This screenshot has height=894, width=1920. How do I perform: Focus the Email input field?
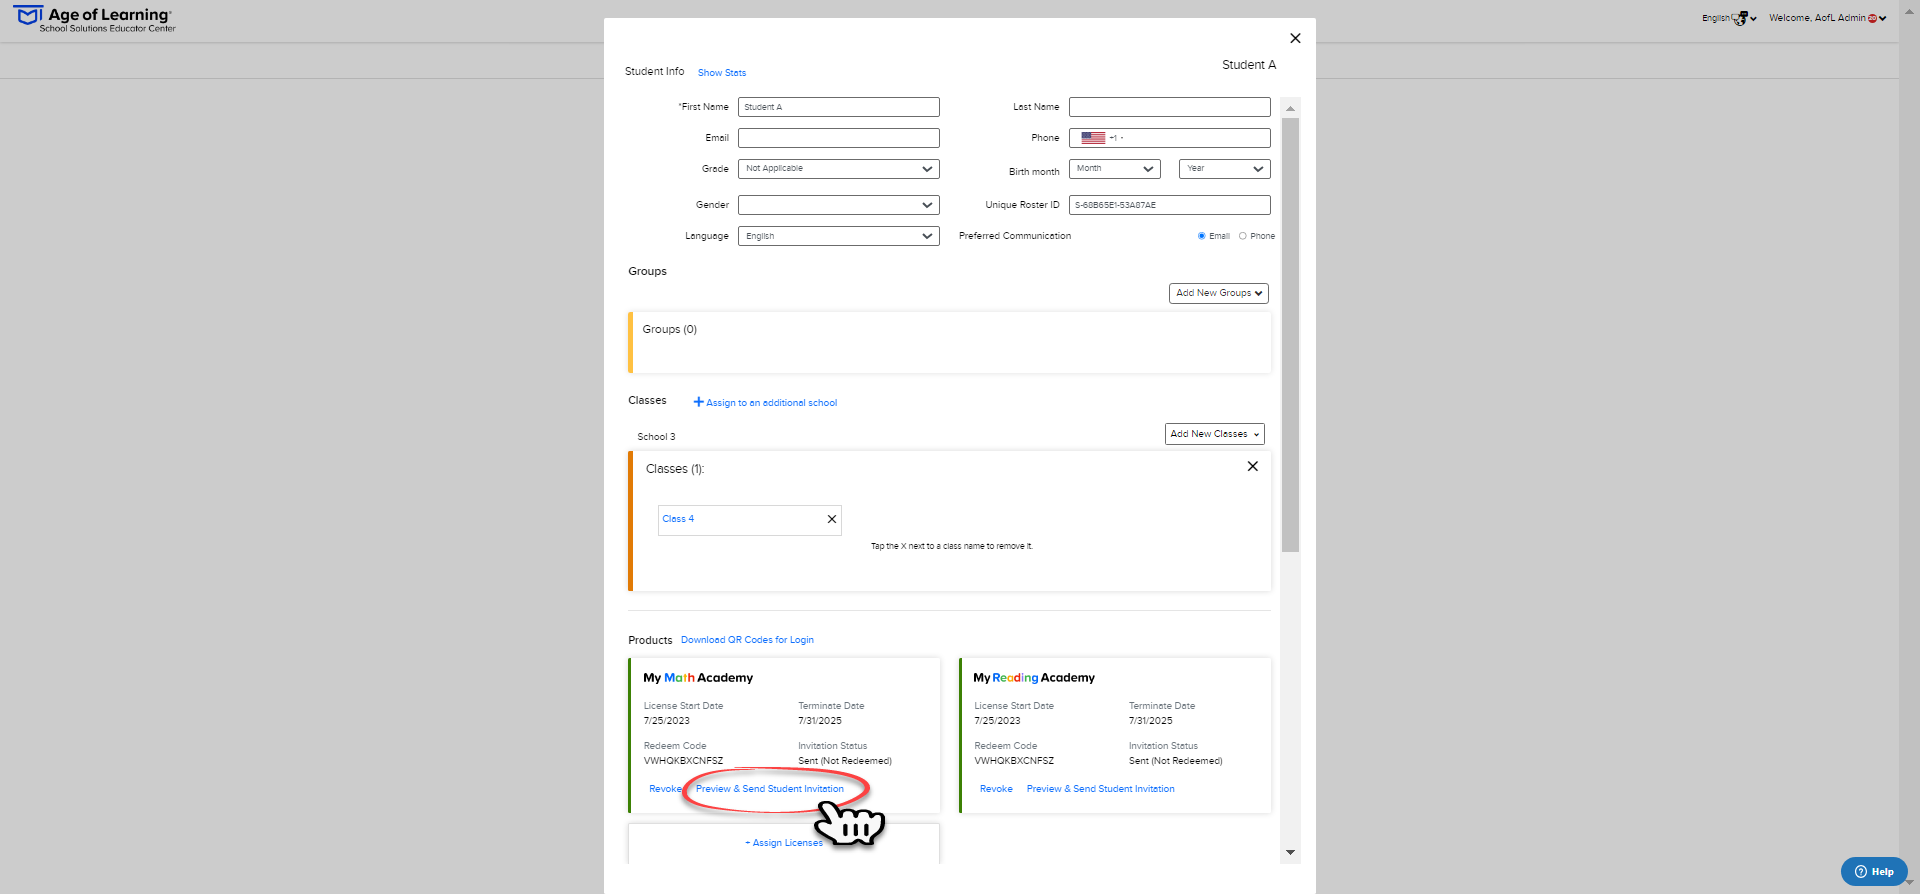839,138
